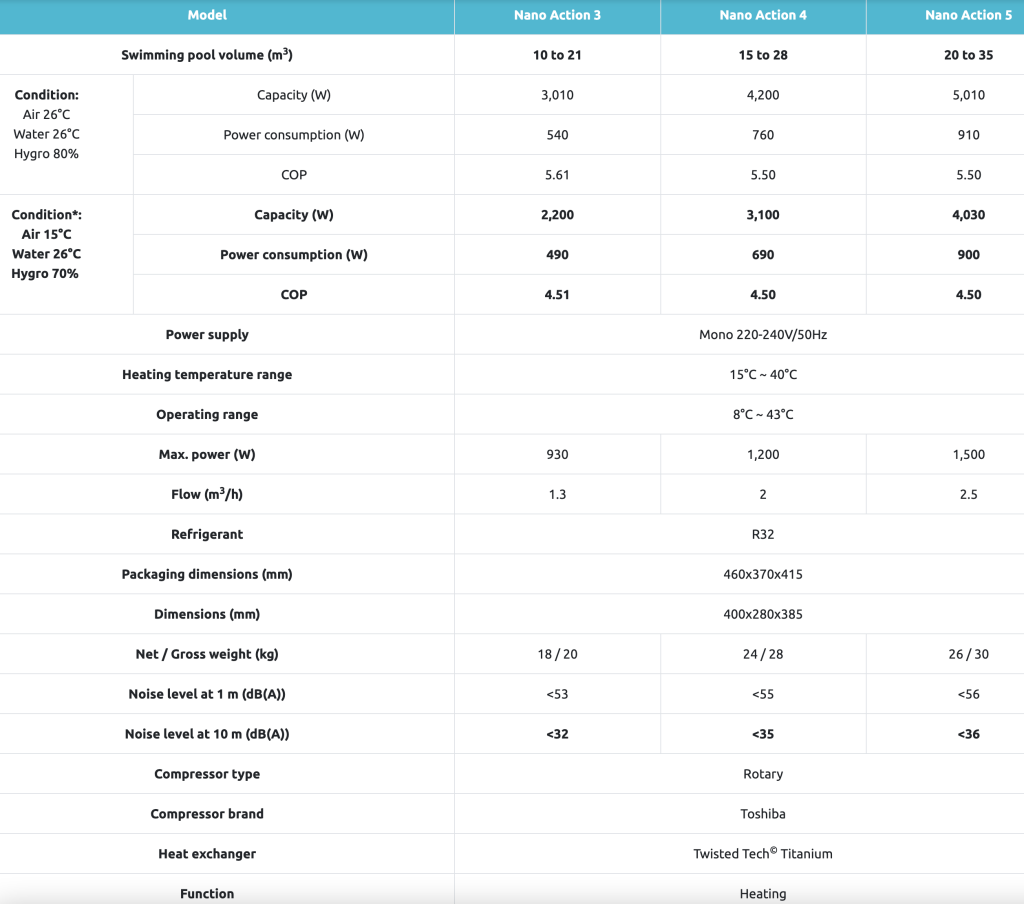The width and height of the screenshot is (1024, 904).
Task: Click the COP value "5.61"
Action: coord(557,175)
